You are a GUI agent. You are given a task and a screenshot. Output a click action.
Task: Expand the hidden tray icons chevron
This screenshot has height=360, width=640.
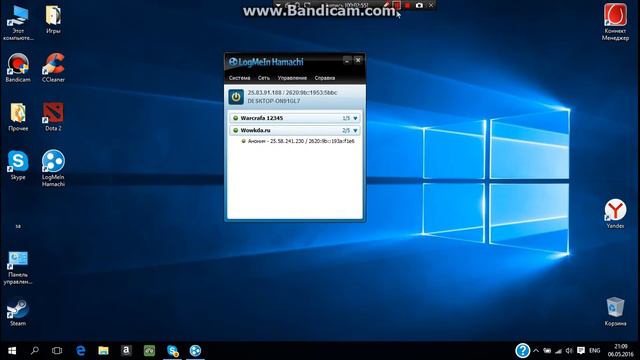pyautogui.click(x=536, y=351)
